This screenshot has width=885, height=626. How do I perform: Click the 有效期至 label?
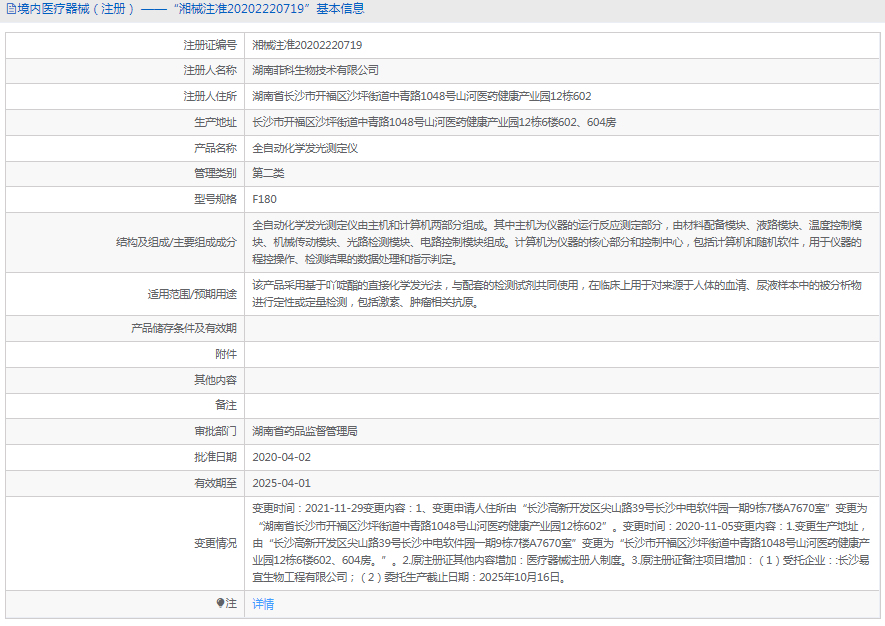click(x=215, y=483)
